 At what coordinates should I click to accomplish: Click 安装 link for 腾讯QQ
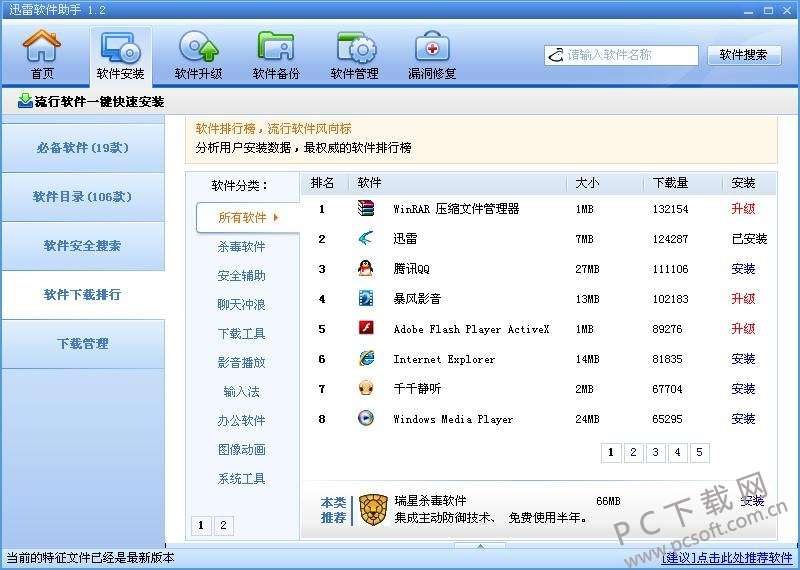click(x=743, y=269)
